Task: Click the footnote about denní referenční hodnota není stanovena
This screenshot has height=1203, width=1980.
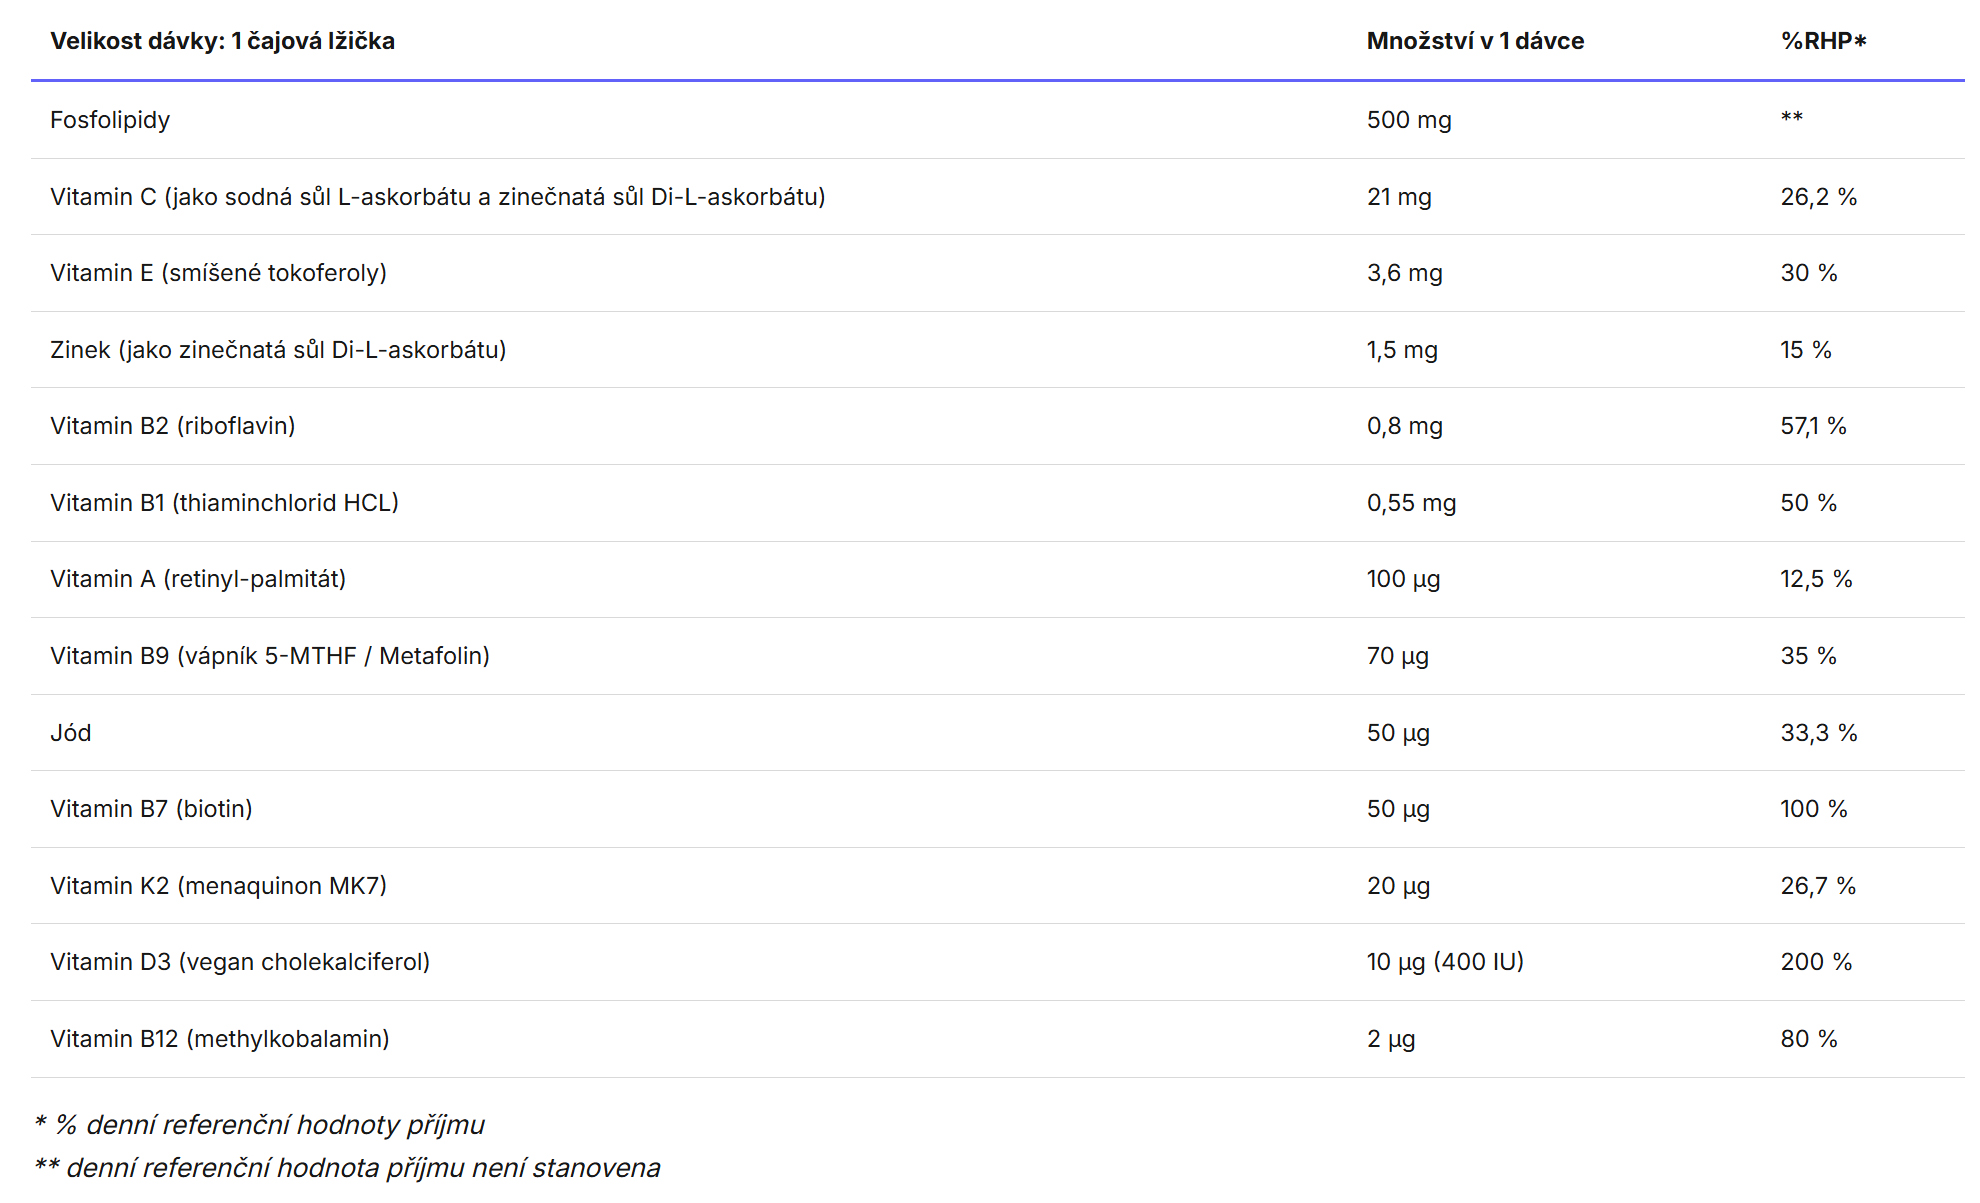Action: pos(347,1168)
